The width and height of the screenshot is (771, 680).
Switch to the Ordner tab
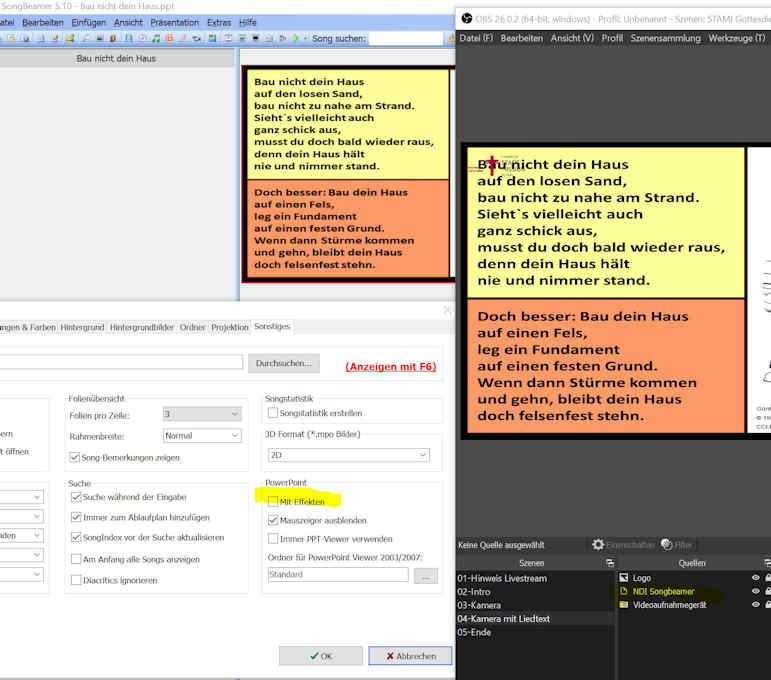(x=192, y=327)
